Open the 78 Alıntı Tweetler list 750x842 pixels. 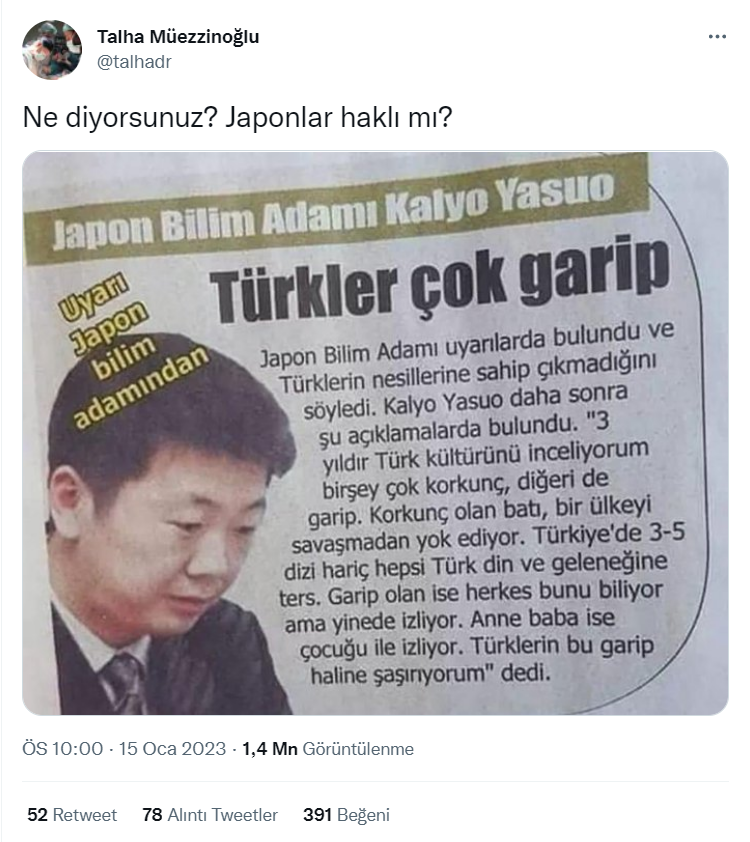click(210, 815)
